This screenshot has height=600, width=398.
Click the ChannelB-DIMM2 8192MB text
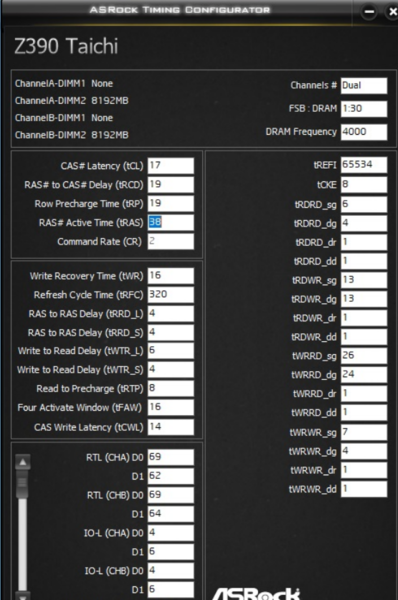72,135
